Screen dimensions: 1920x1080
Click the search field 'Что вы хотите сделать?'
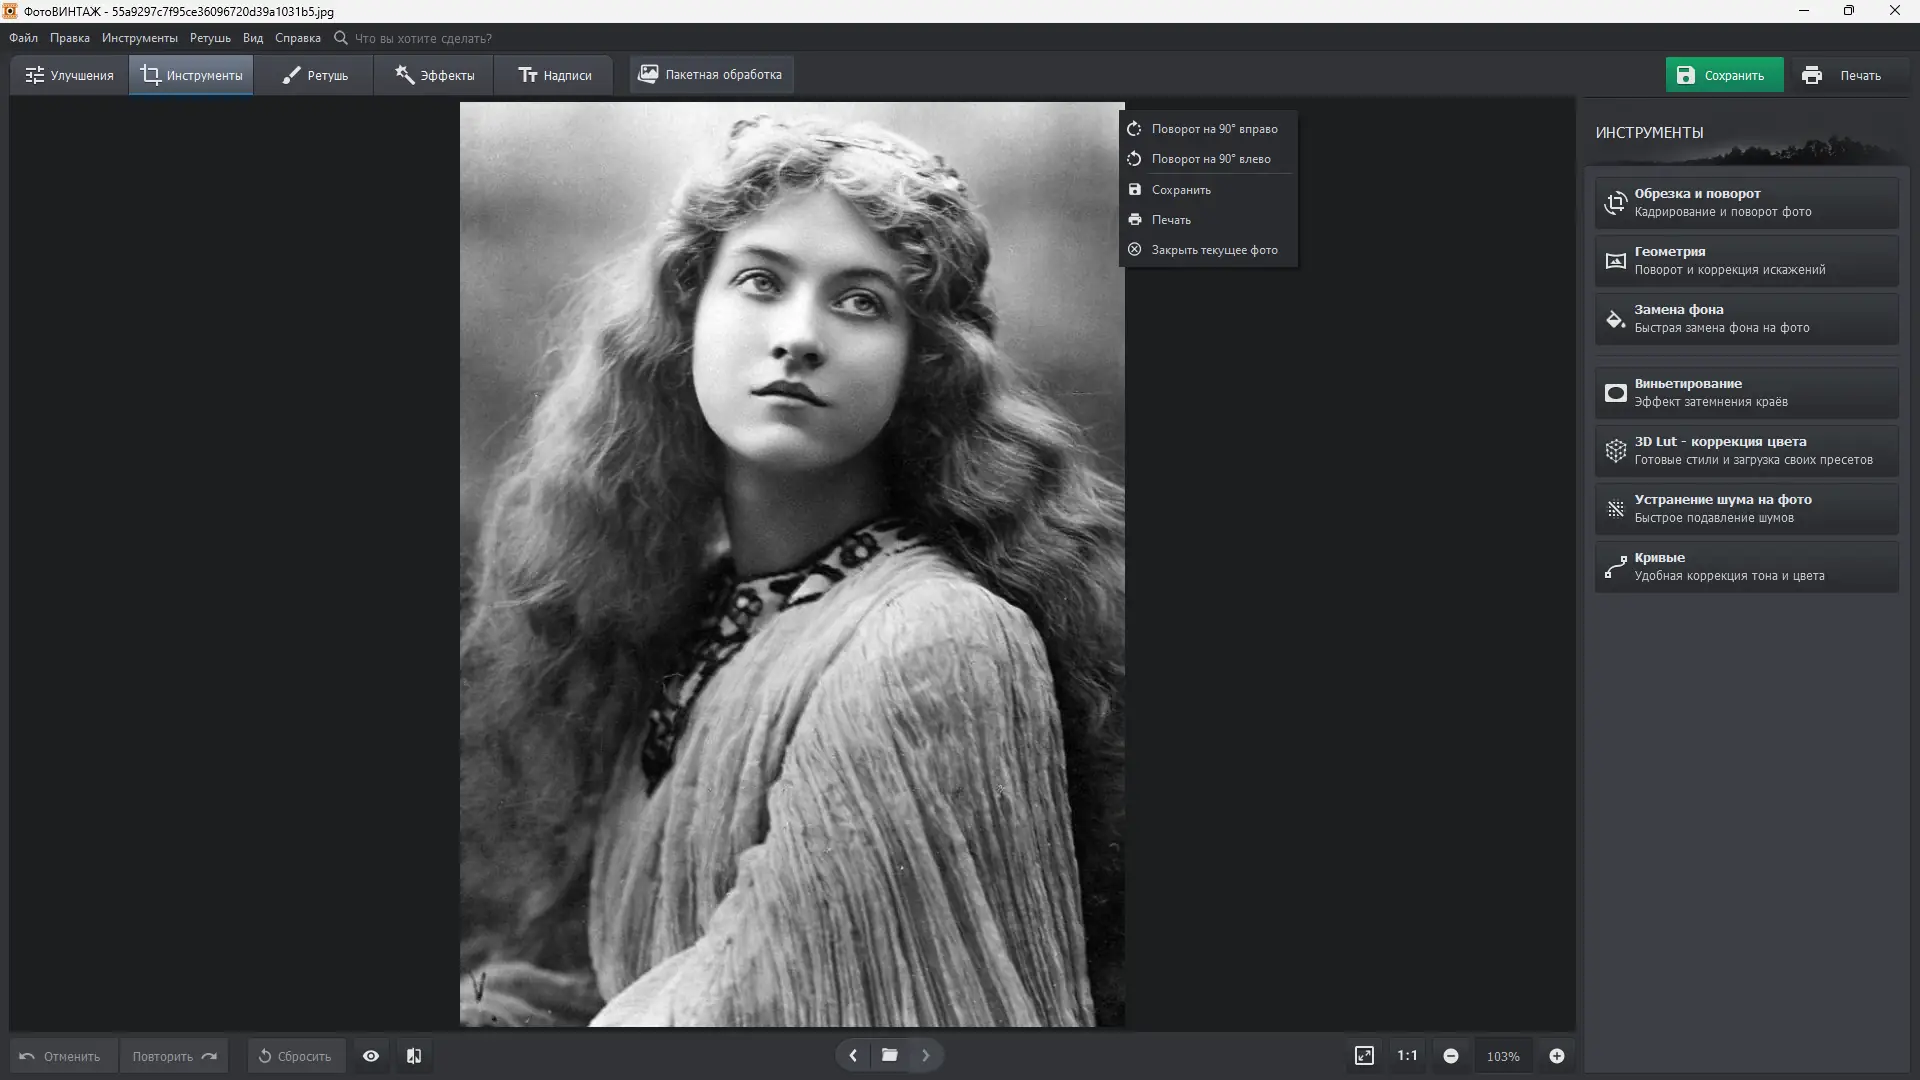(423, 38)
